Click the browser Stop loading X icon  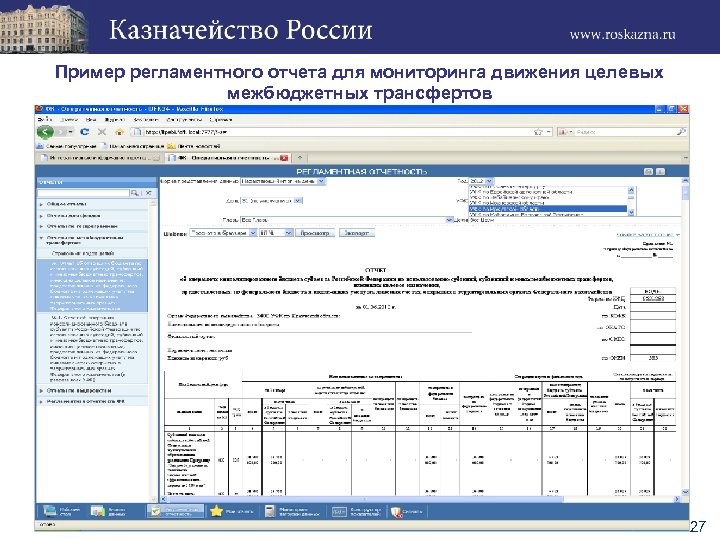pyautogui.click(x=102, y=132)
